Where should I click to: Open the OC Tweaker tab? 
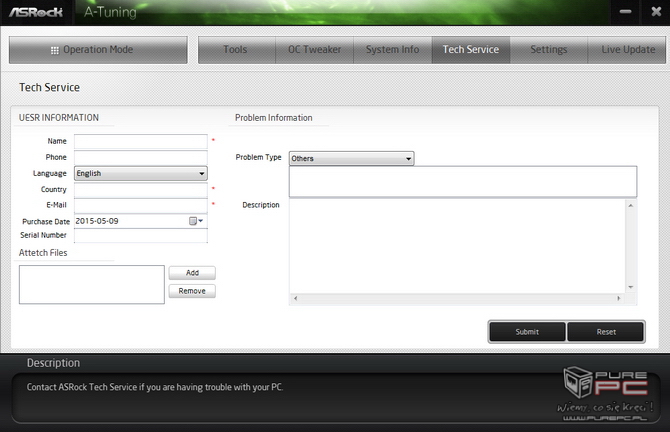coord(314,50)
